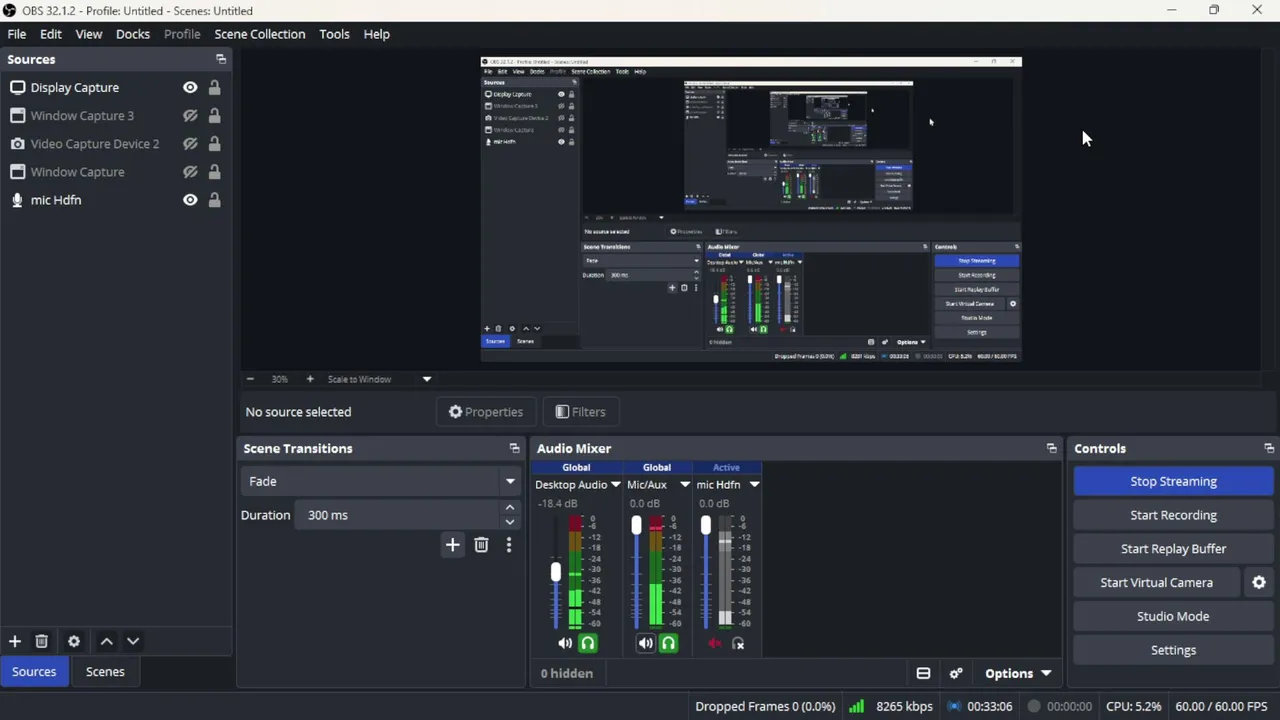Open transition properties three-dot menu
Viewport: 1280px width, 720px height.
(509, 545)
